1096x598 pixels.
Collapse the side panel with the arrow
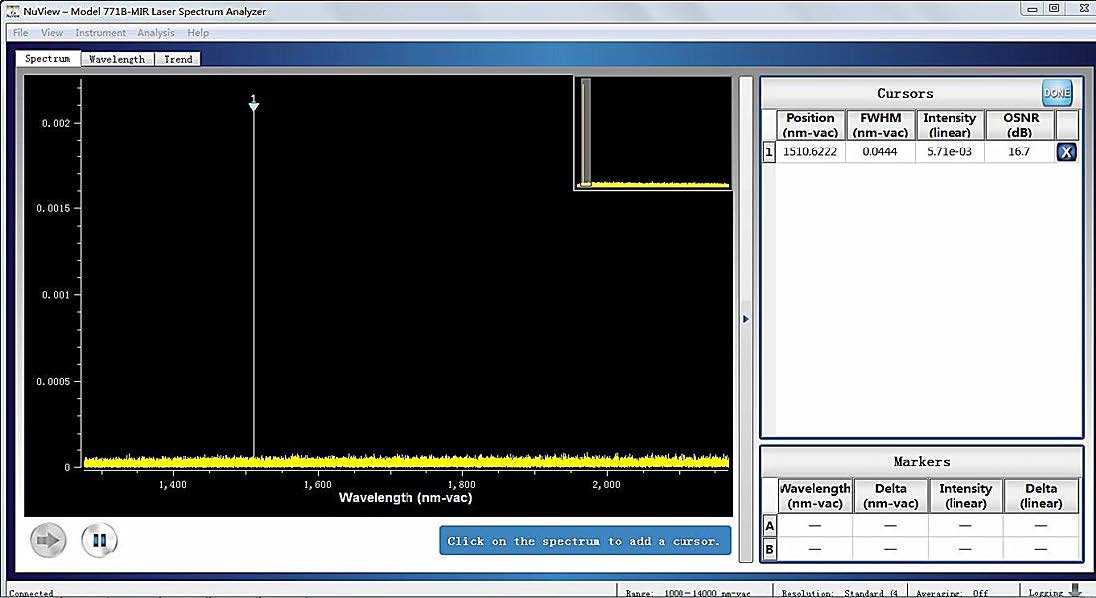(x=746, y=319)
